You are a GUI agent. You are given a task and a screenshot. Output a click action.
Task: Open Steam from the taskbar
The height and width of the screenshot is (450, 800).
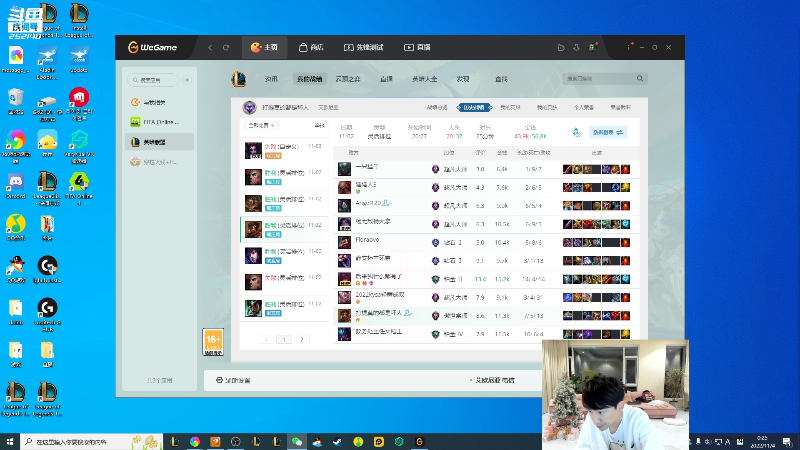coord(338,442)
